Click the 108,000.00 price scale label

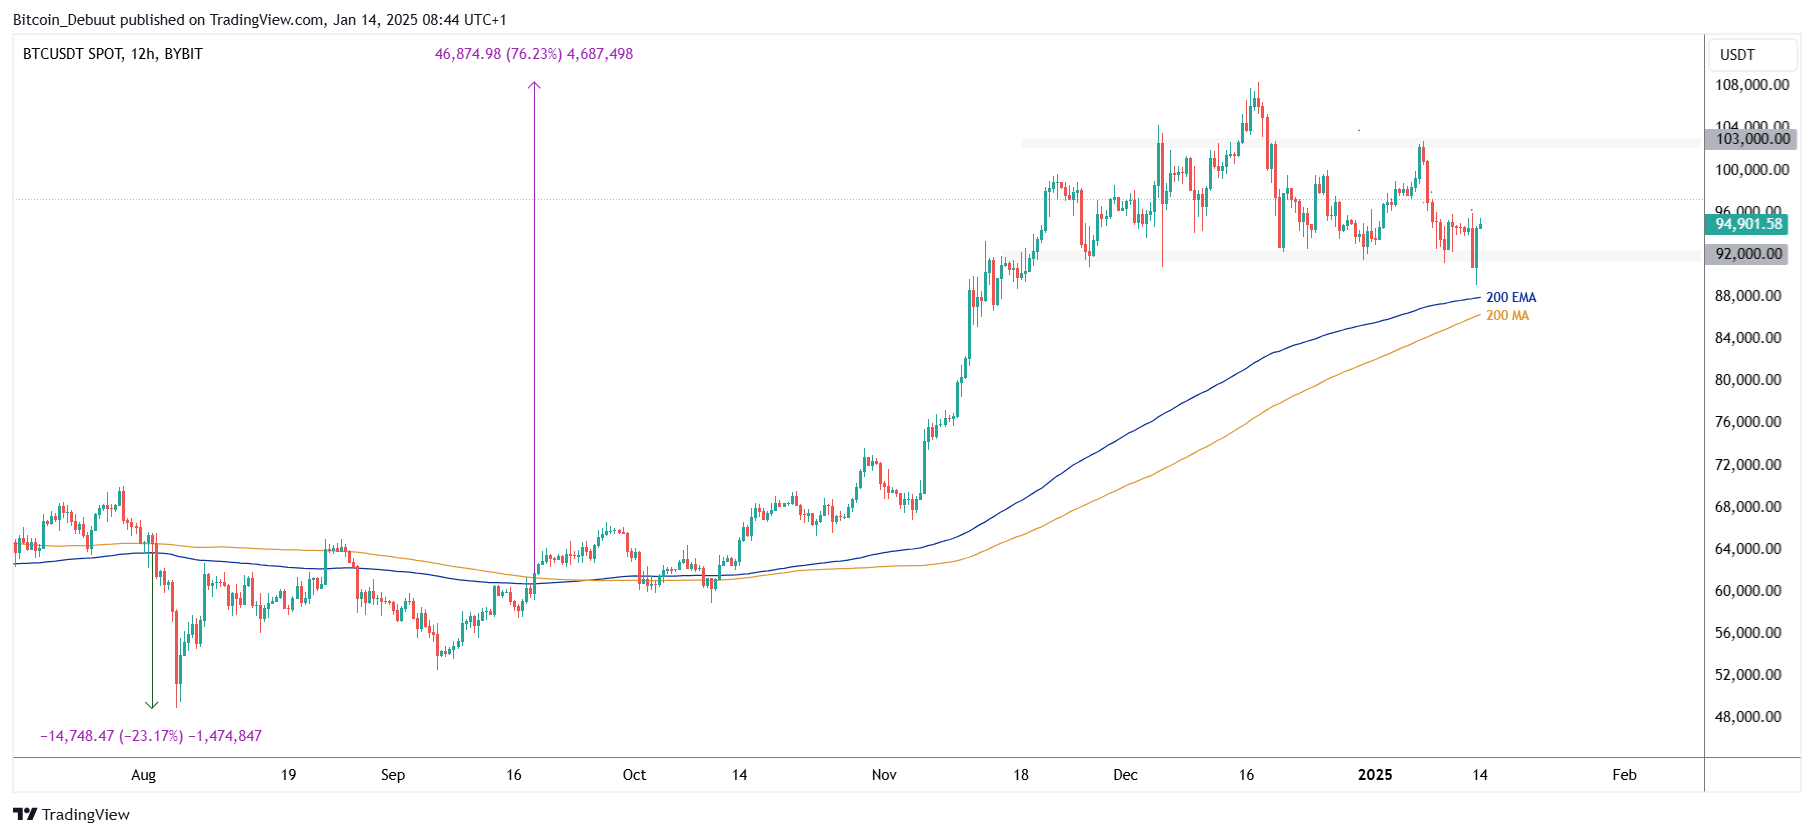coord(1752,85)
